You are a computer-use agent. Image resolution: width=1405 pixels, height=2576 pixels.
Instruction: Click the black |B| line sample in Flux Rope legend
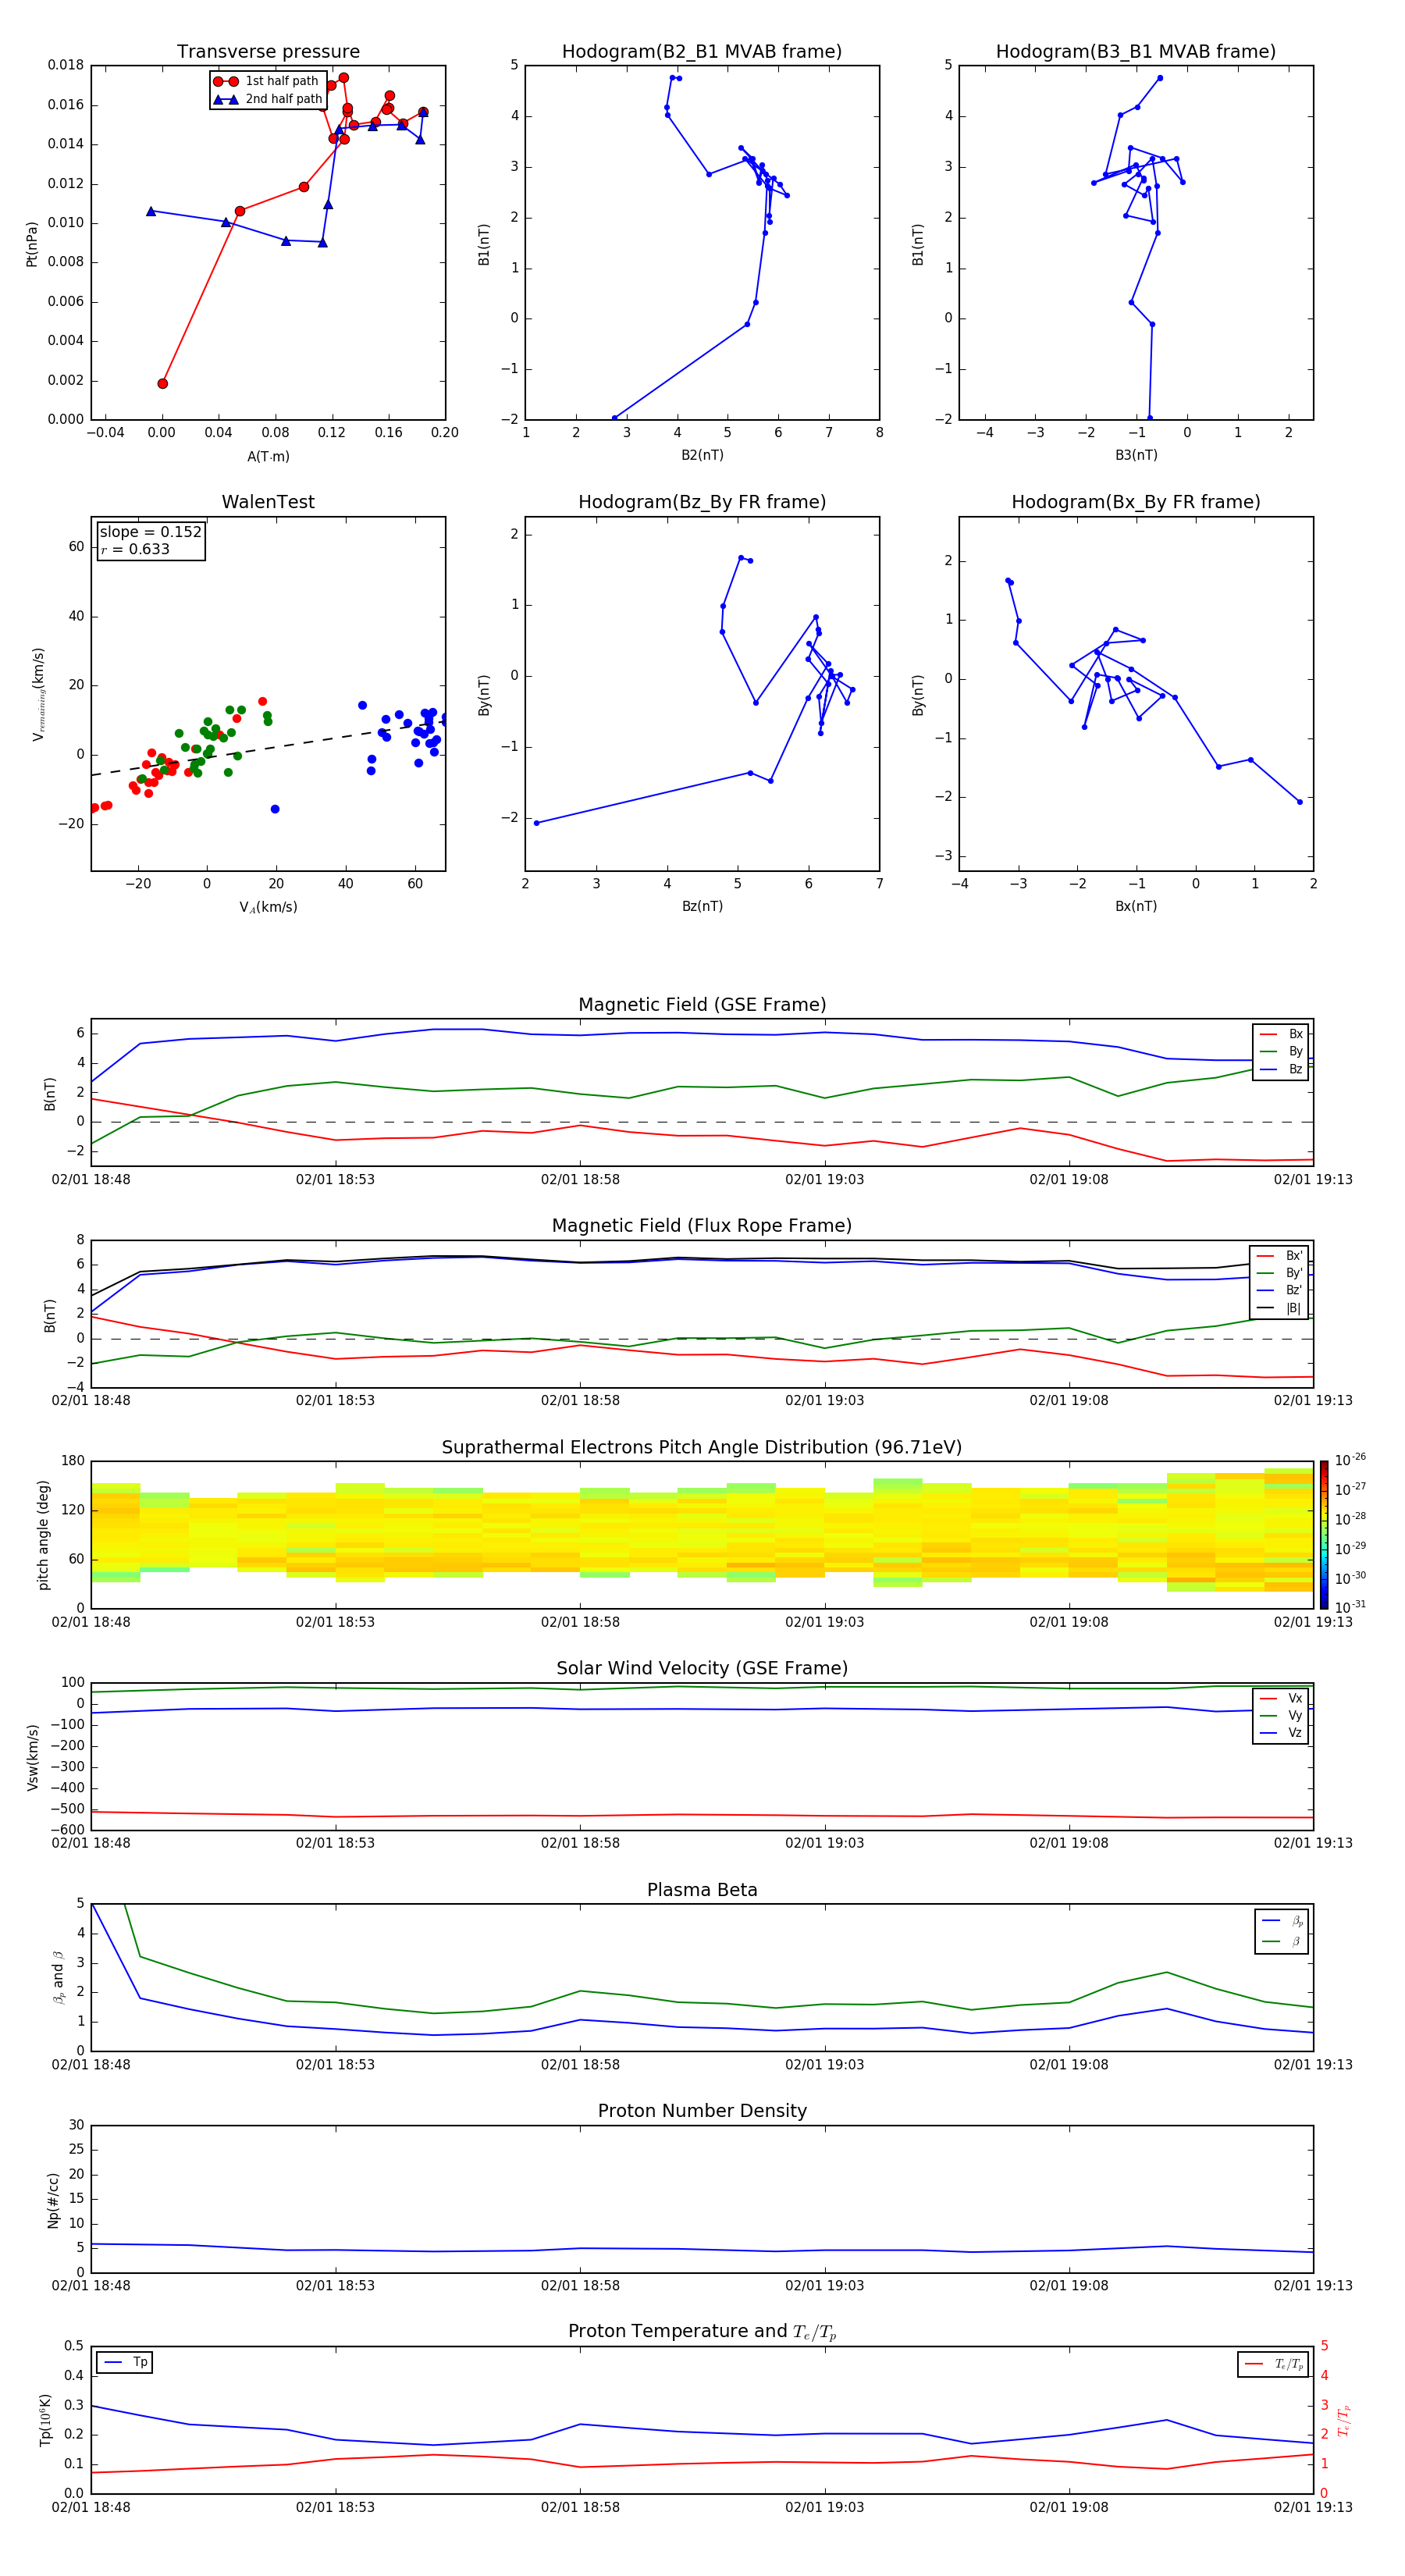(1266, 1309)
